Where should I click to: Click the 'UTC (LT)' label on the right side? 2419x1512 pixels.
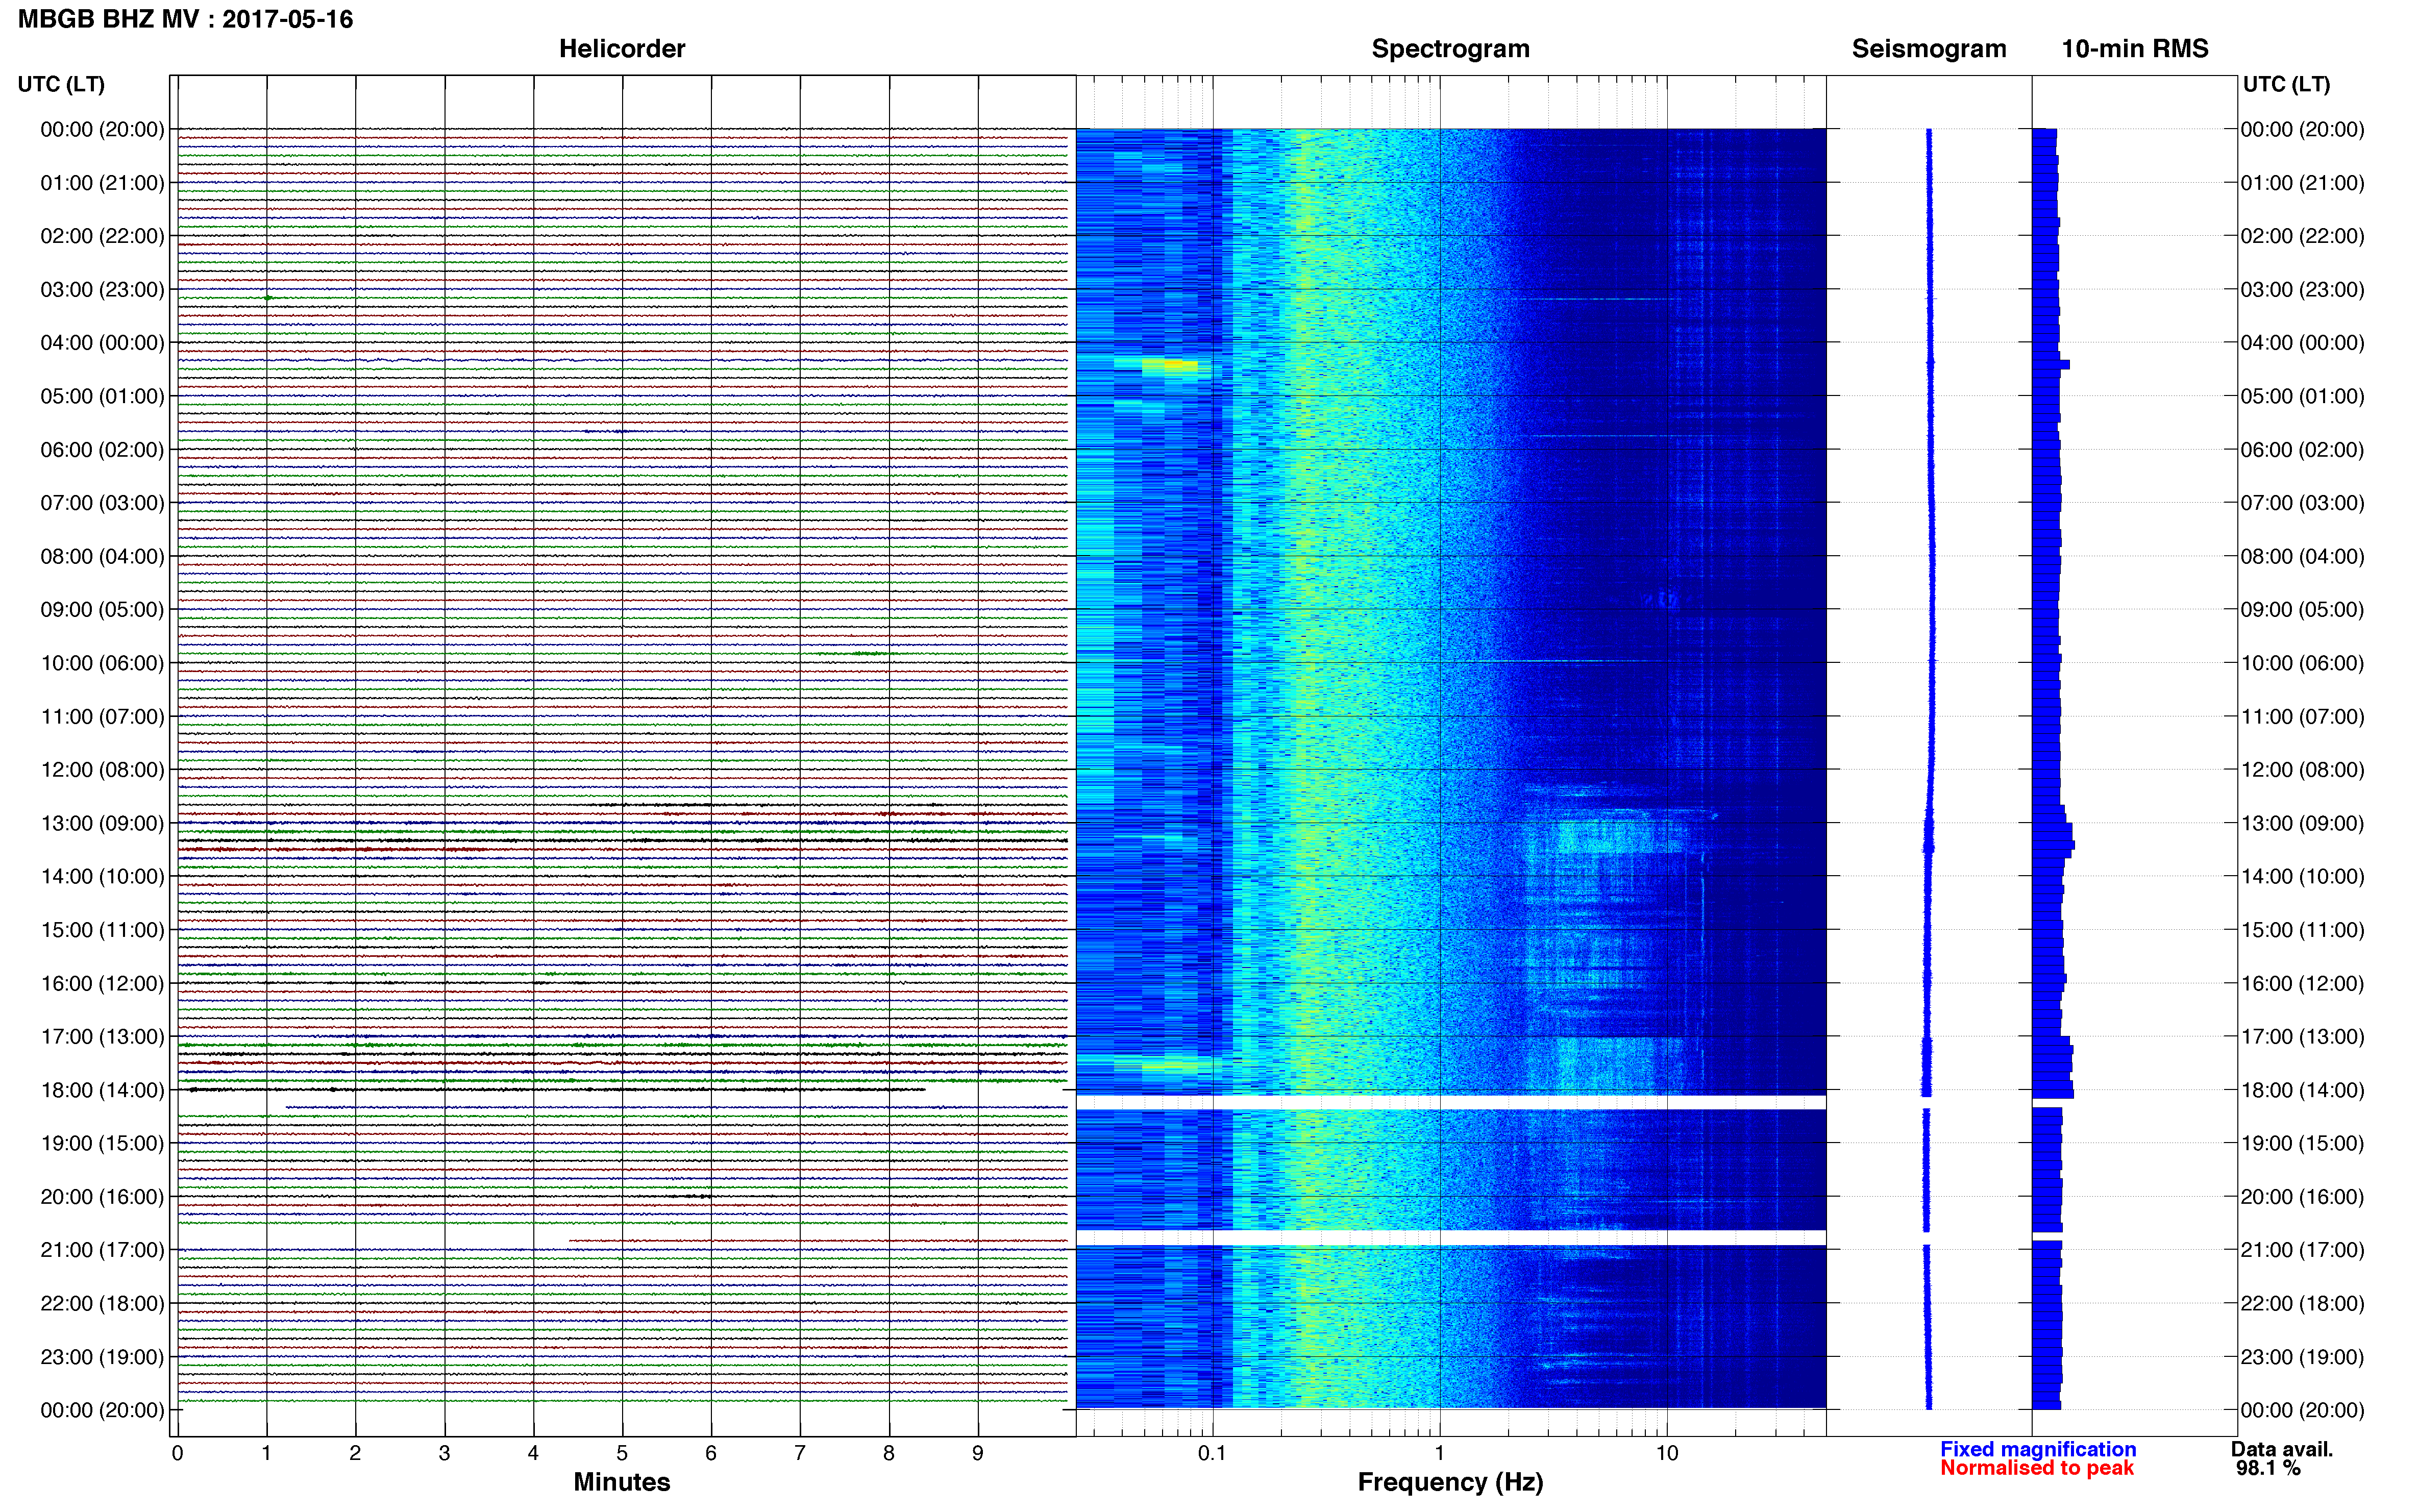click(x=2286, y=84)
